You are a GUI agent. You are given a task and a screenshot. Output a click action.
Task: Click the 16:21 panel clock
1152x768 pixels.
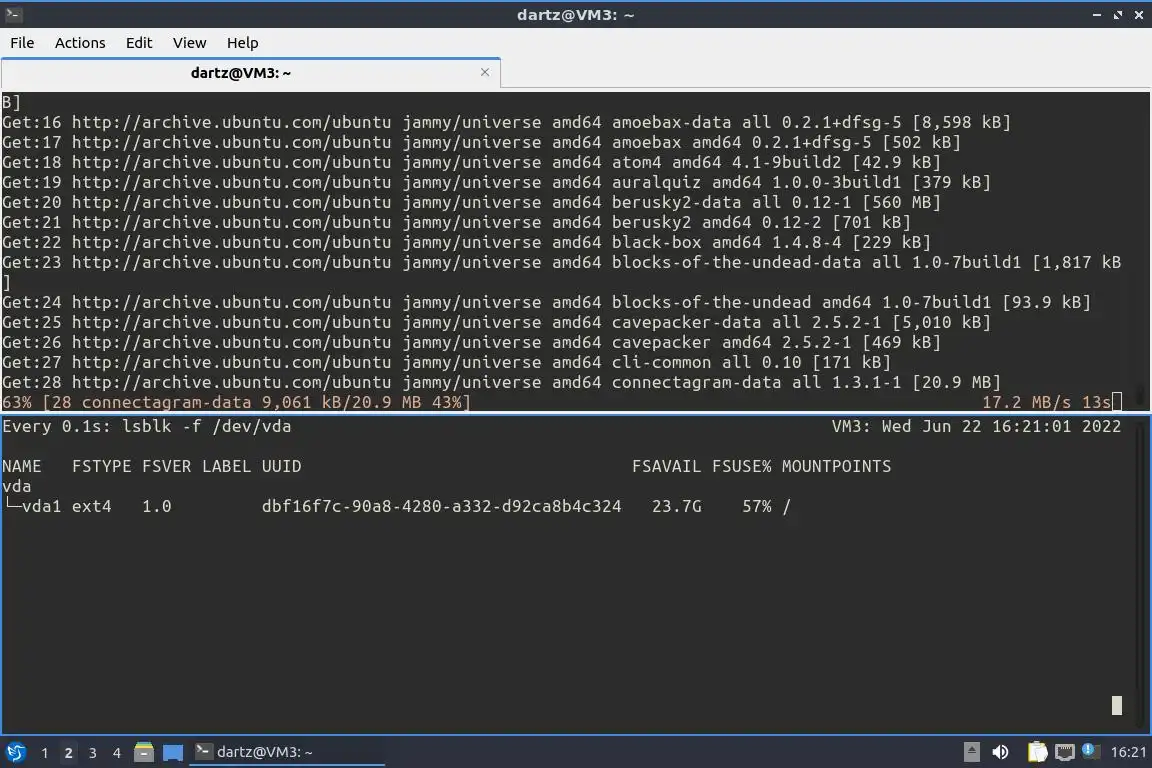click(1128, 752)
